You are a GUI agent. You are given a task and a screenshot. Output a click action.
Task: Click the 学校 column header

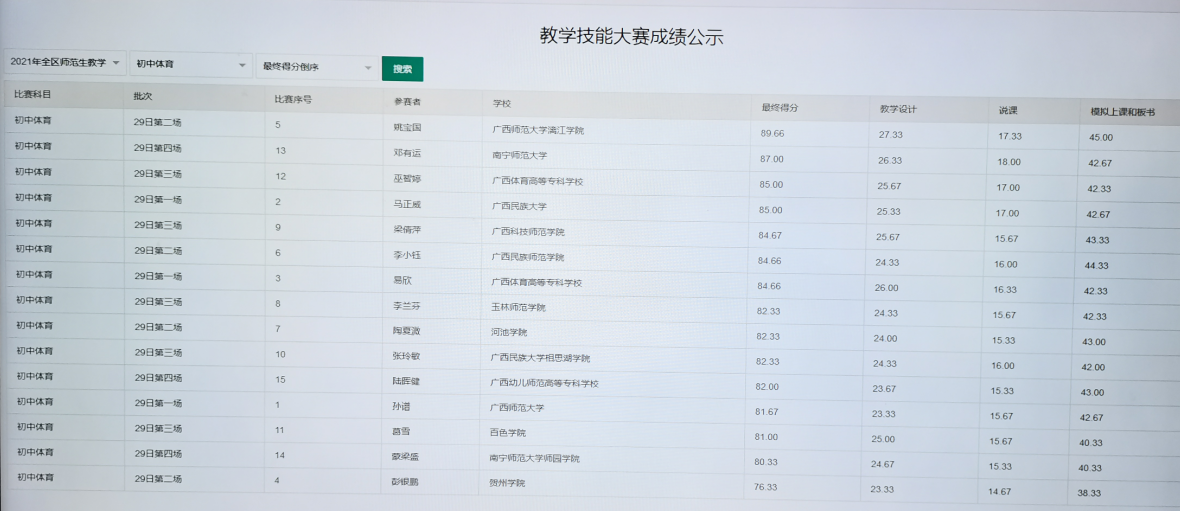[502, 104]
